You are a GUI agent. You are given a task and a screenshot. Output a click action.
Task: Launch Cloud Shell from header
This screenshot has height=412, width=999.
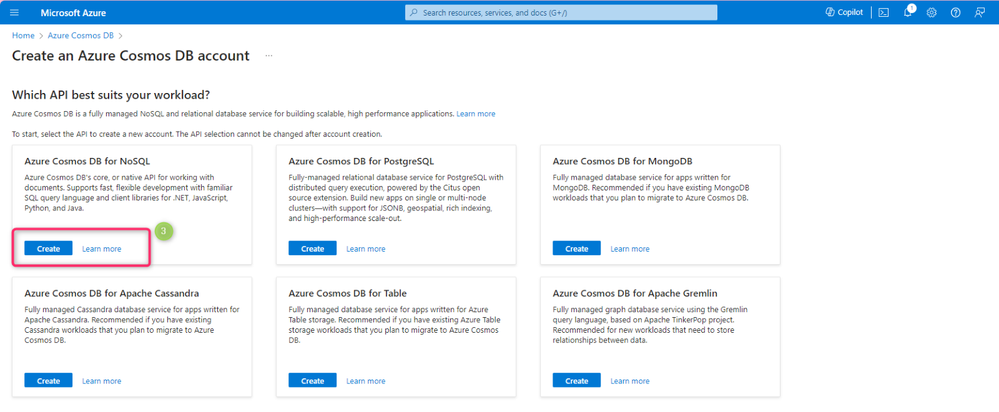coord(883,13)
